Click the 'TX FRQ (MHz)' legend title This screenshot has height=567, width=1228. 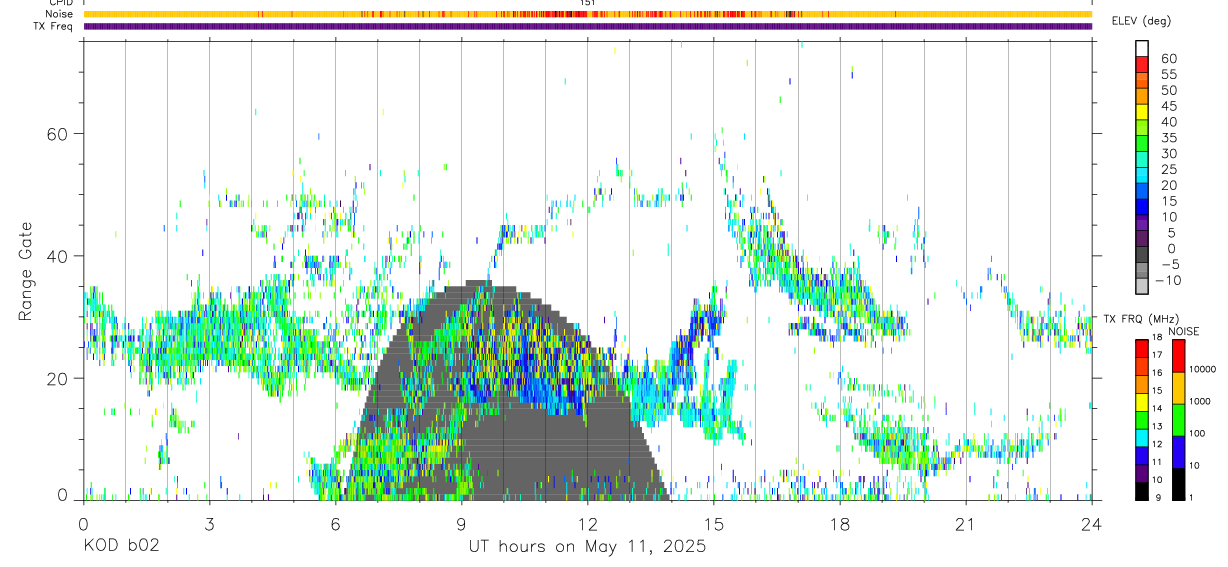click(x=1140, y=319)
